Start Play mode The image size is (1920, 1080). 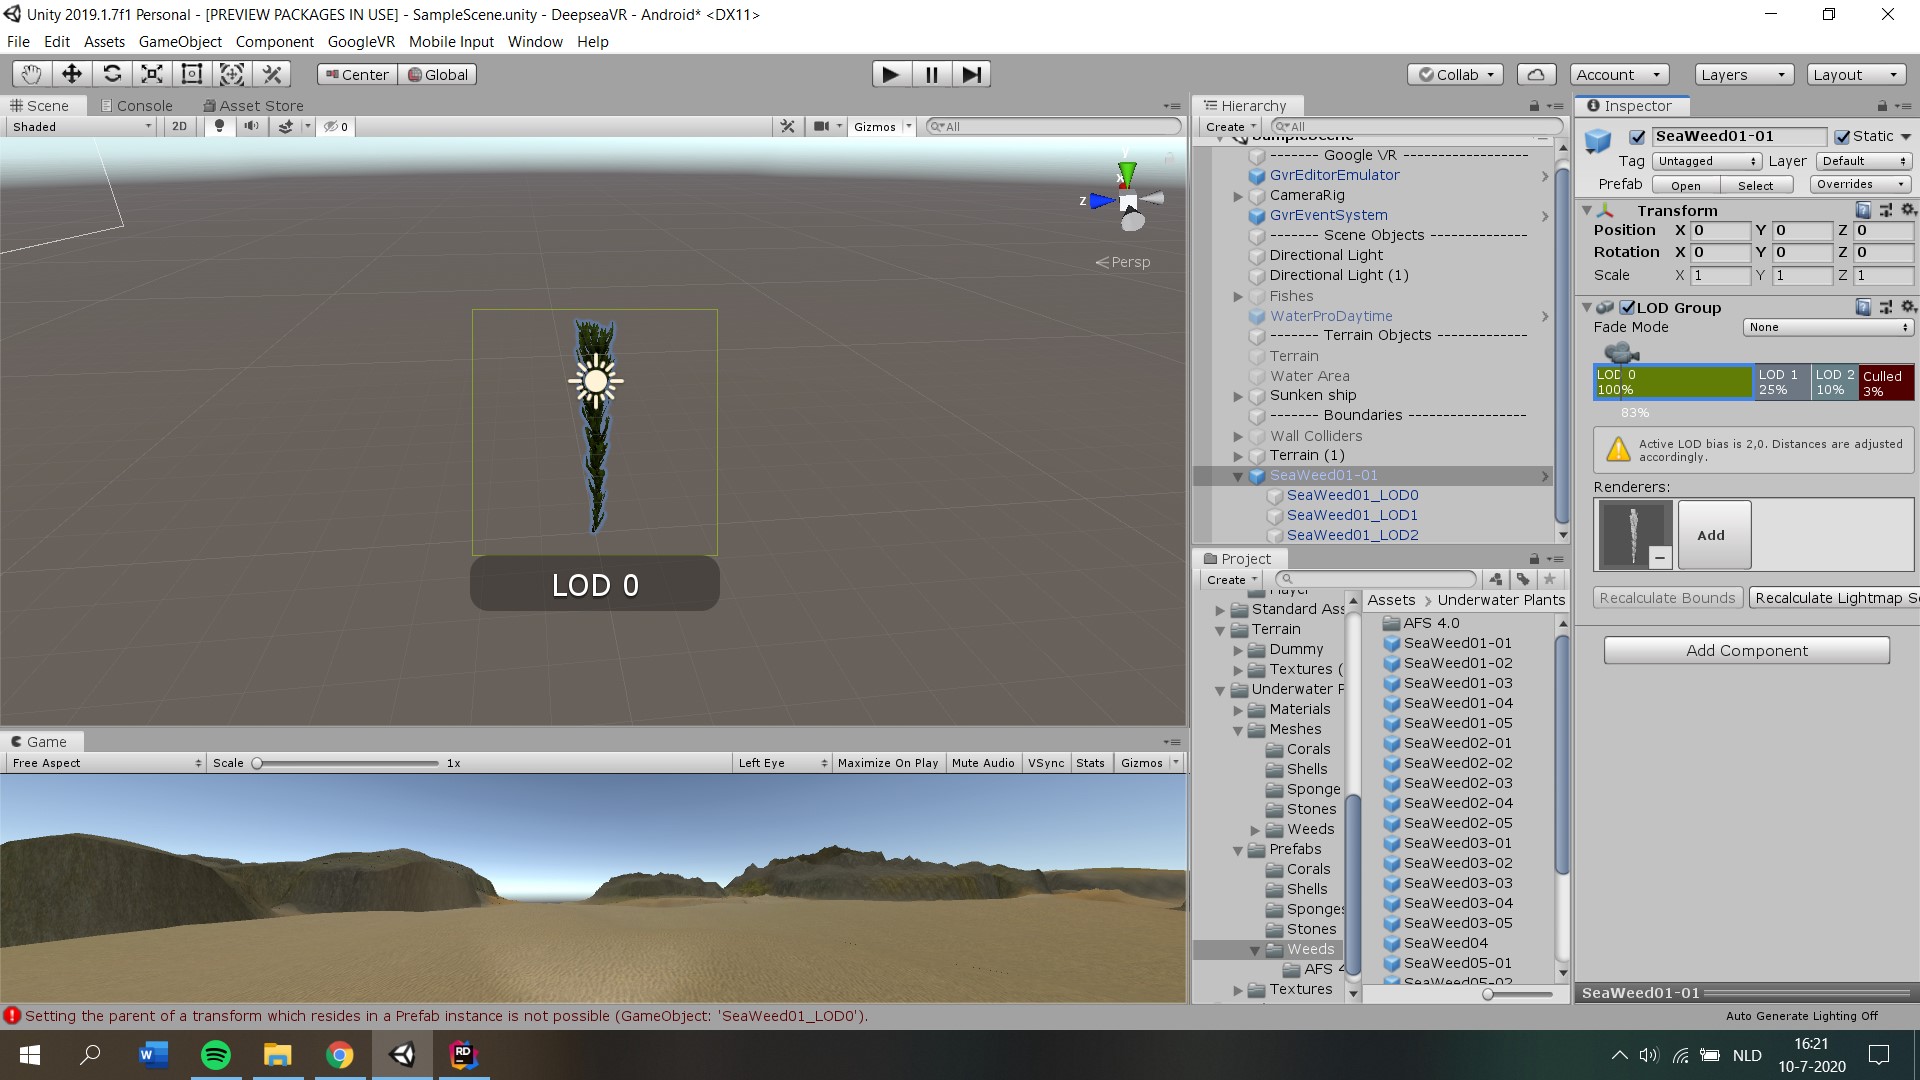(891, 74)
